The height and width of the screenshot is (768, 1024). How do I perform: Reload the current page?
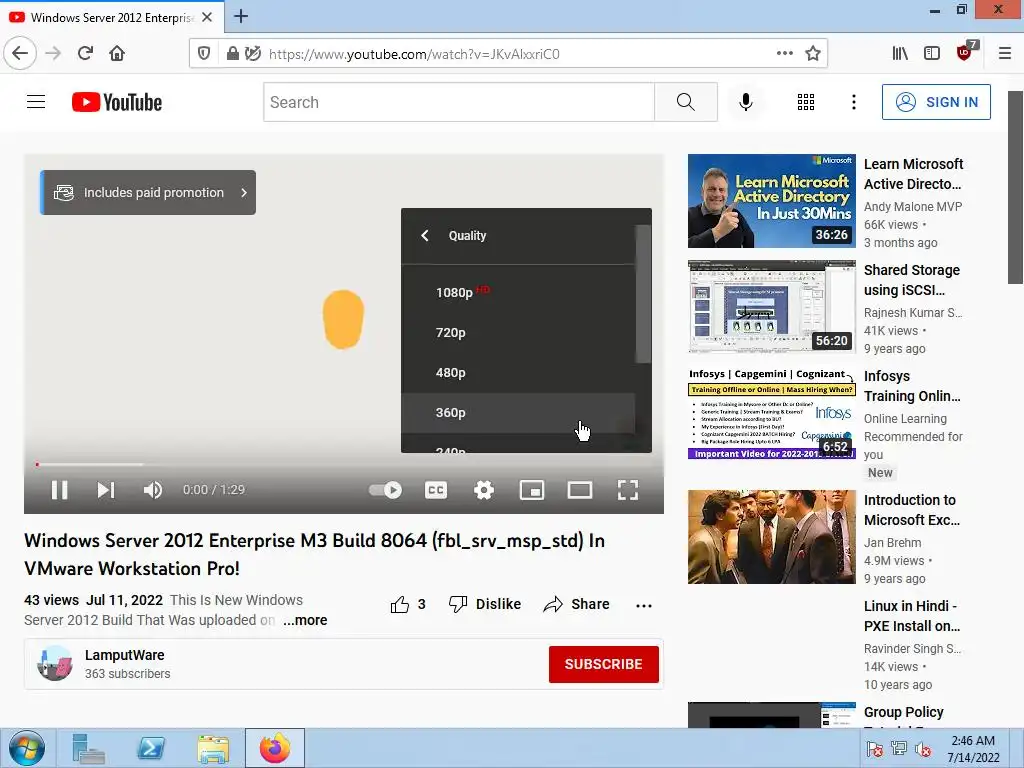[x=85, y=53]
